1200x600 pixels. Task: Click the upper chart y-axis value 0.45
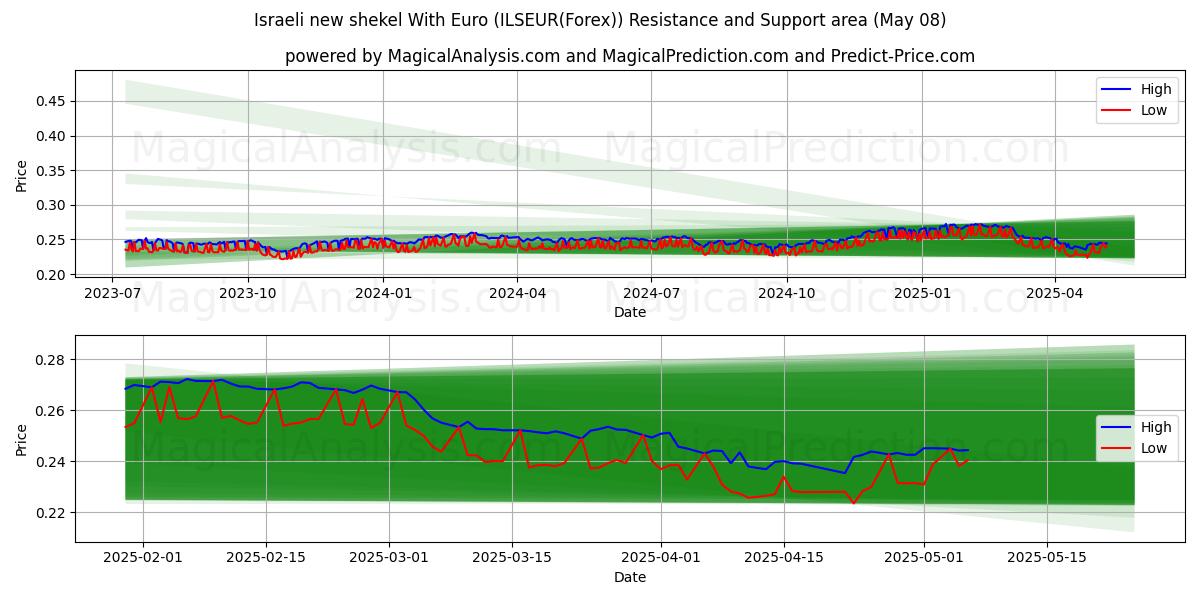tap(52, 101)
